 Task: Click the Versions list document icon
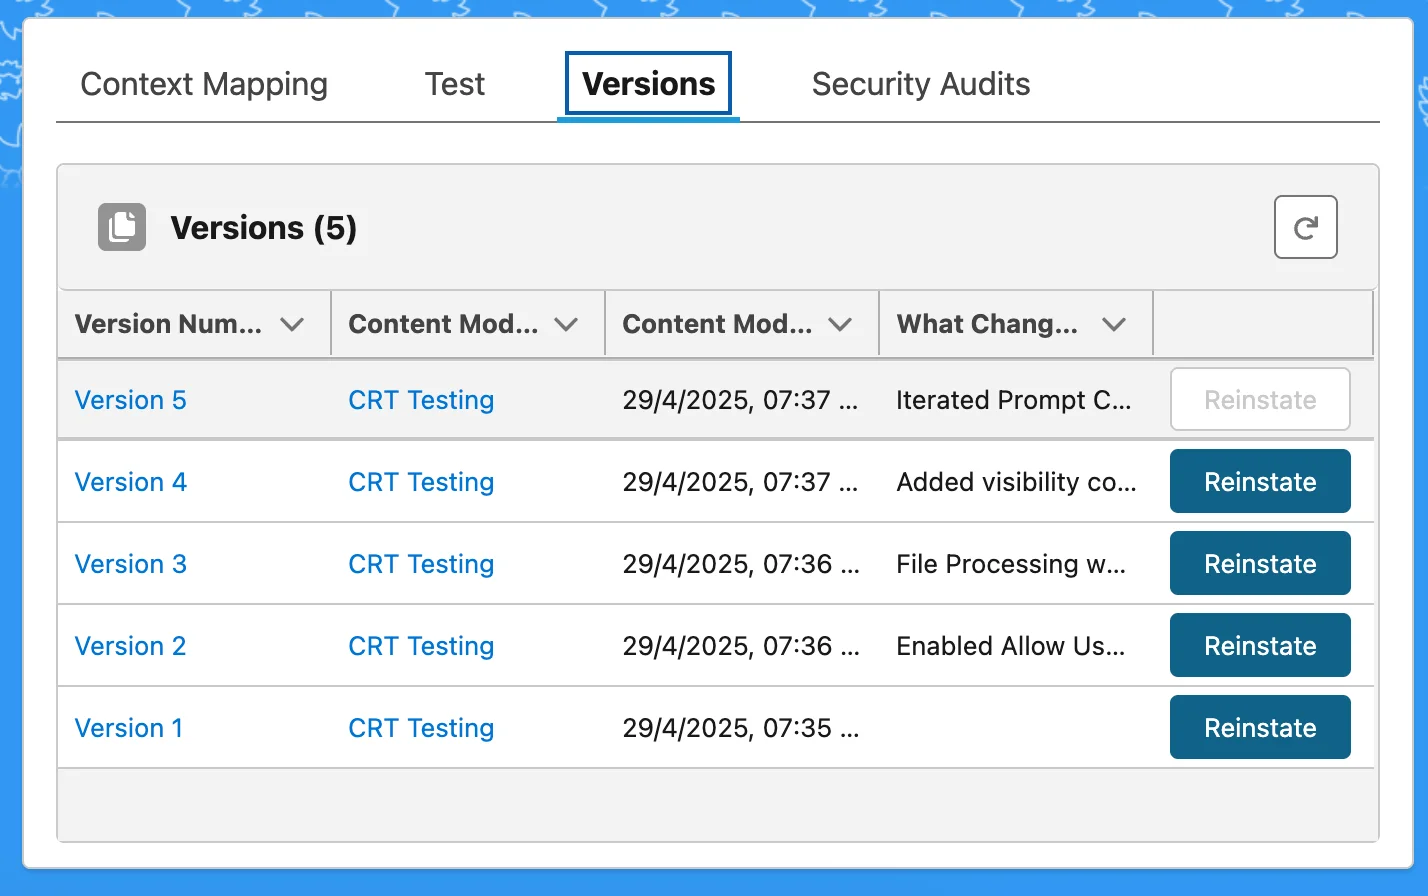point(122,227)
